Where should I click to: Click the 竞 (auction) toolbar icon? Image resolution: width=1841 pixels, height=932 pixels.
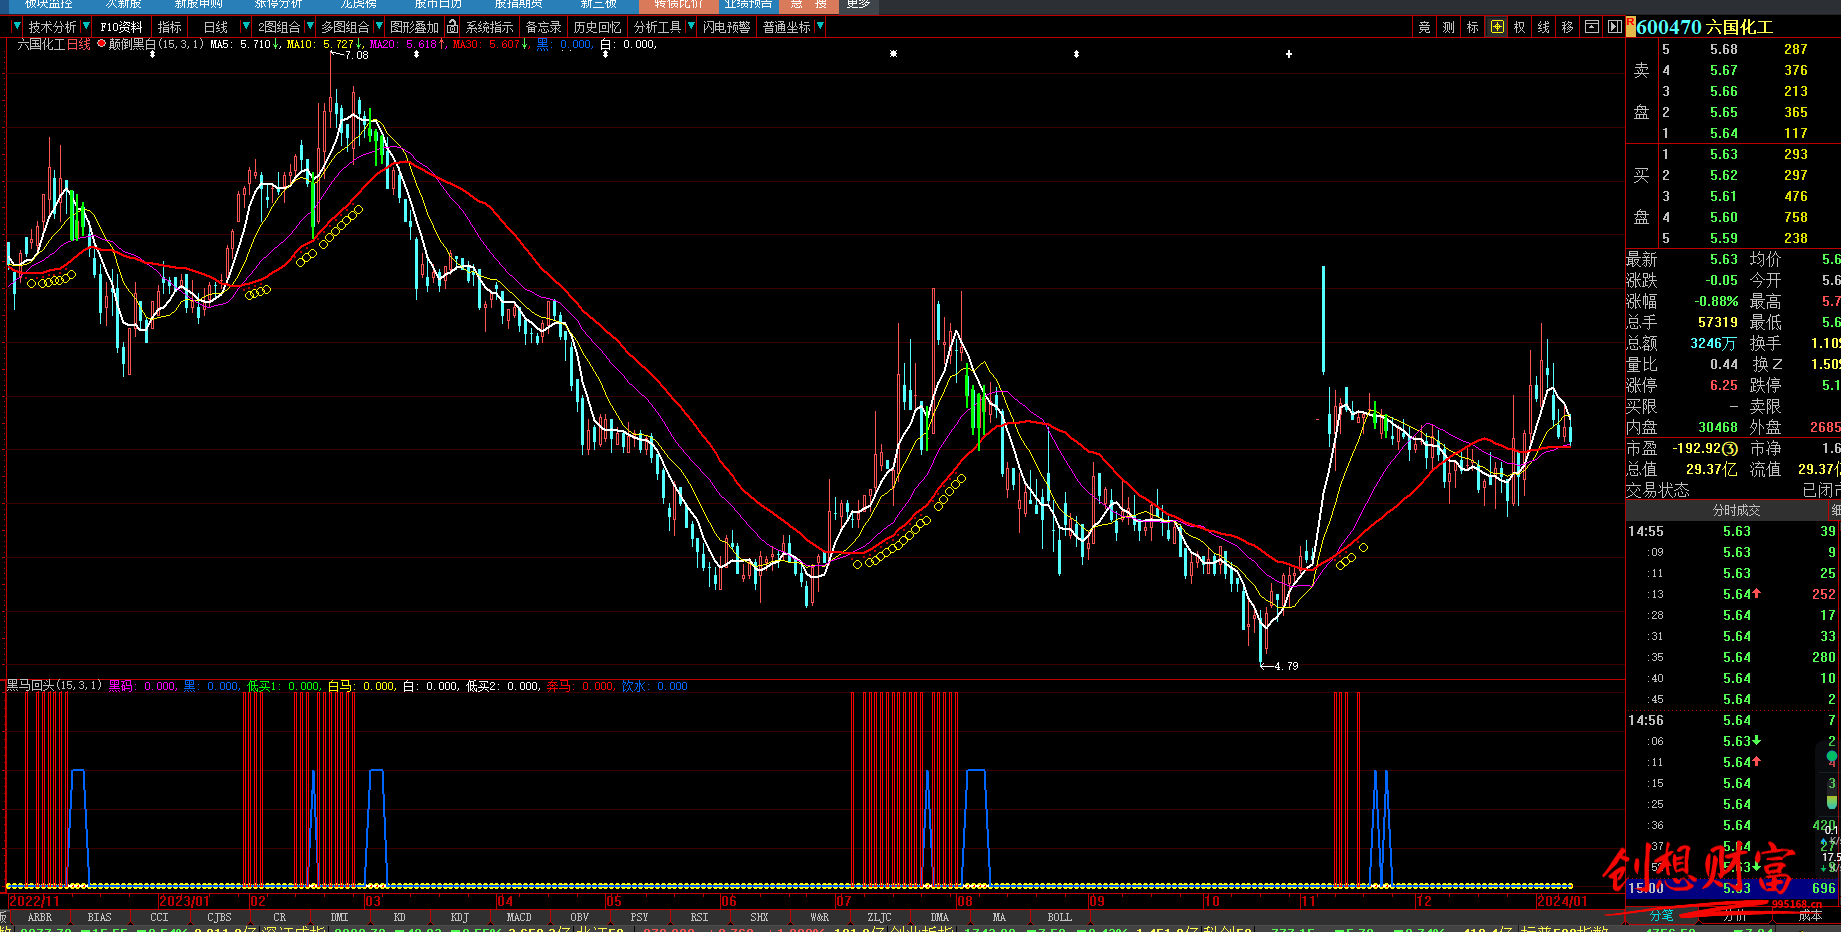click(x=1424, y=27)
